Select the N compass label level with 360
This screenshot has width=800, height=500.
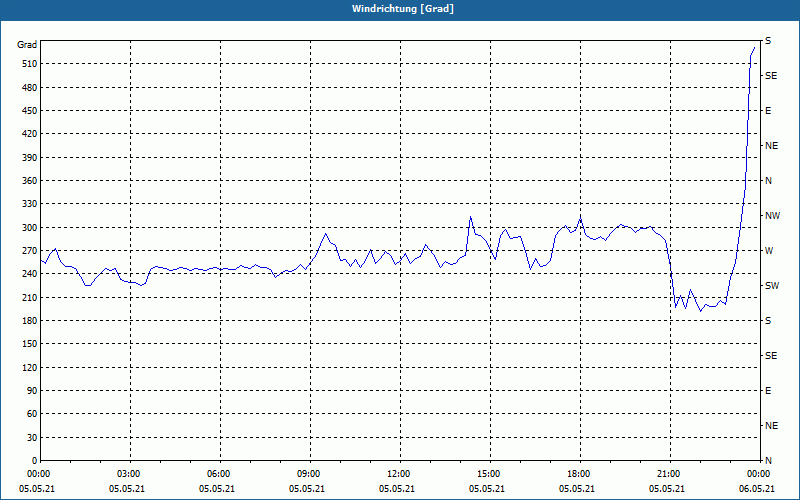coord(768,181)
